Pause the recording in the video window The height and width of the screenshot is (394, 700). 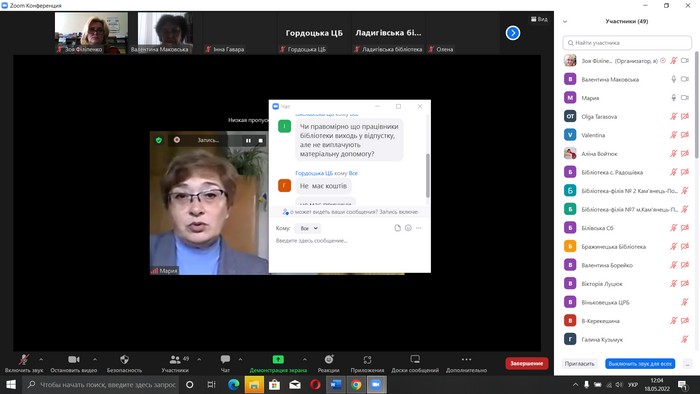pos(248,141)
